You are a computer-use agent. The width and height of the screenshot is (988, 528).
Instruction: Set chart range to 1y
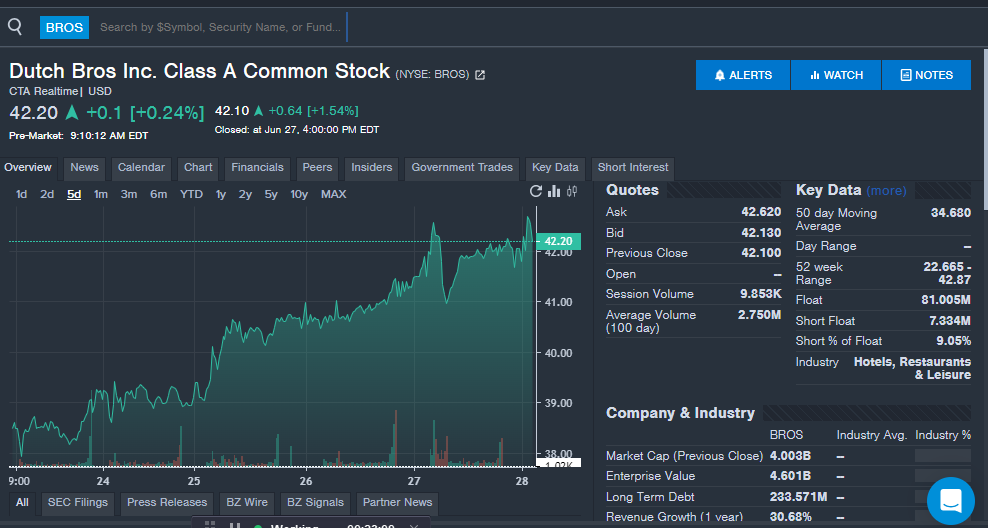click(221, 194)
